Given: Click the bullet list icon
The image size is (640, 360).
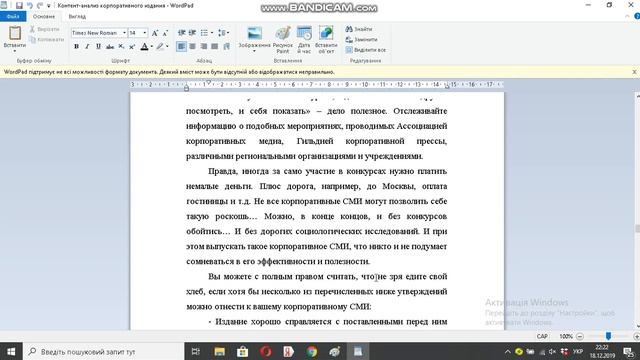Looking at the screenshot, I should pos(204,33).
